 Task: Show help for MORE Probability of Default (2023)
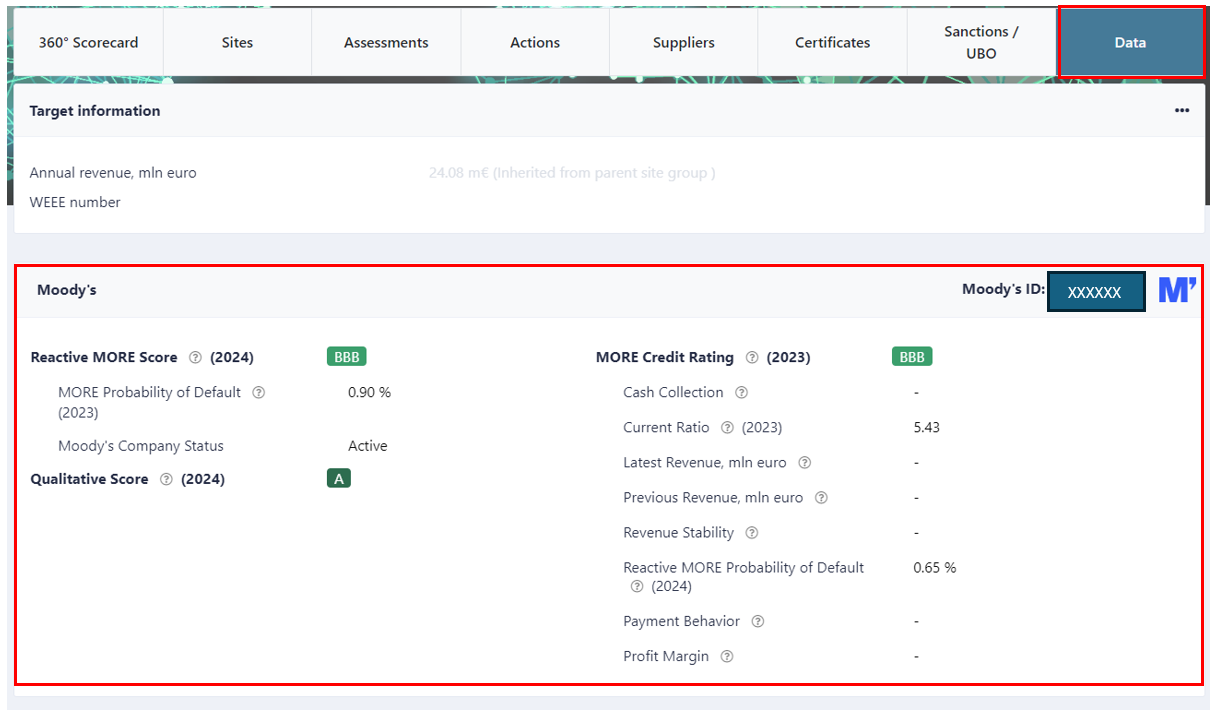pos(259,392)
